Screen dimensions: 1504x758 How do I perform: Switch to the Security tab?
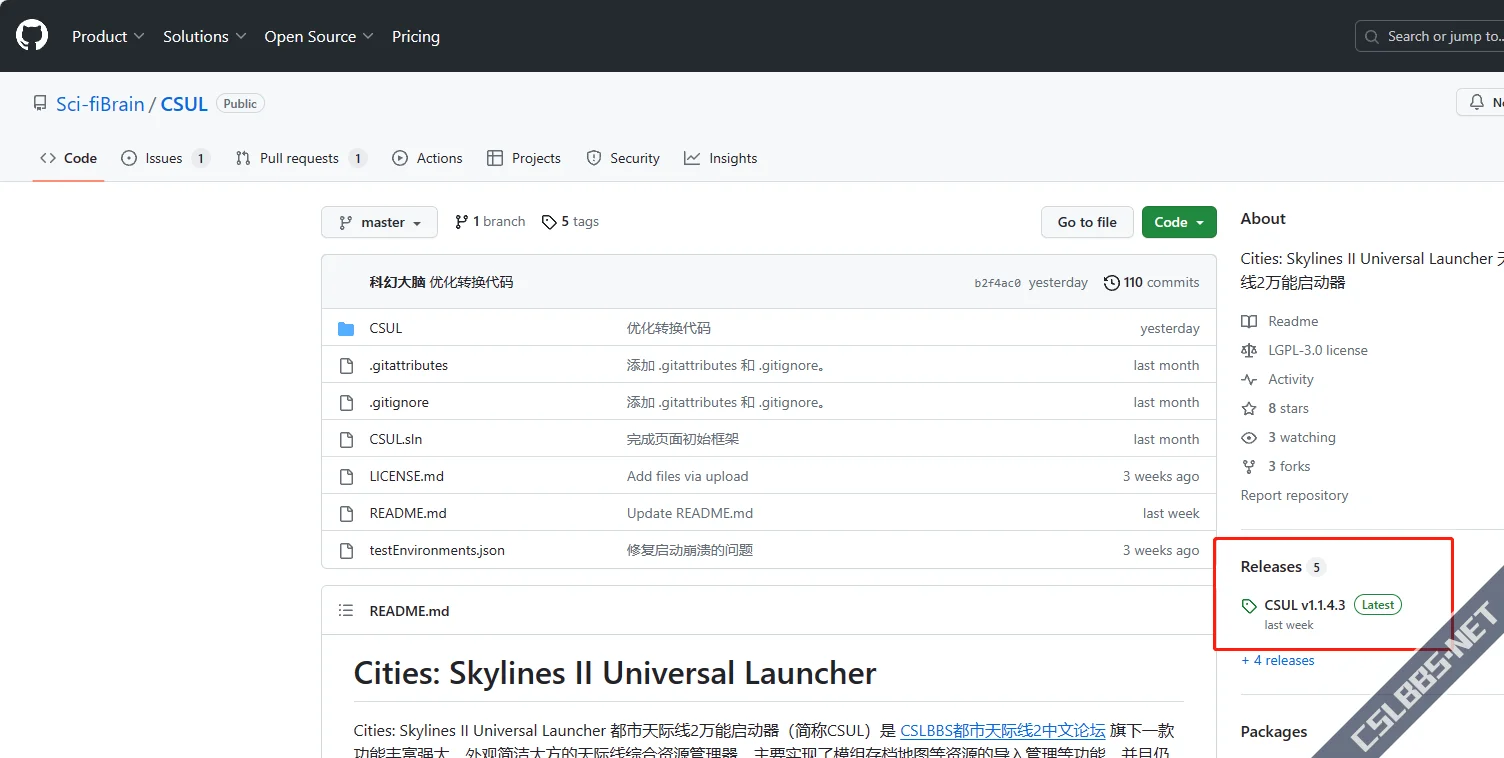pos(623,158)
